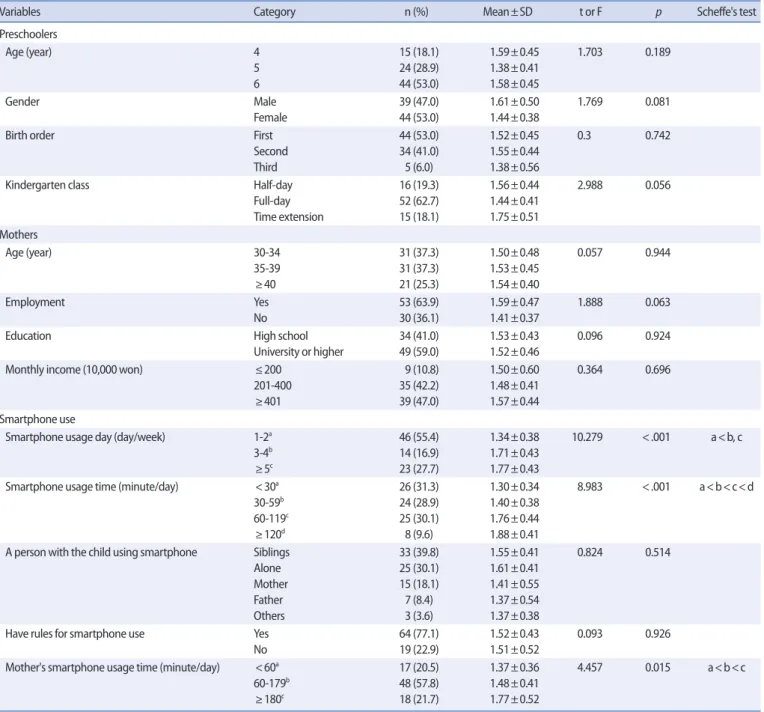This screenshot has width=764, height=712.
Task: Select the 'High school' category cell
Action: point(281,336)
